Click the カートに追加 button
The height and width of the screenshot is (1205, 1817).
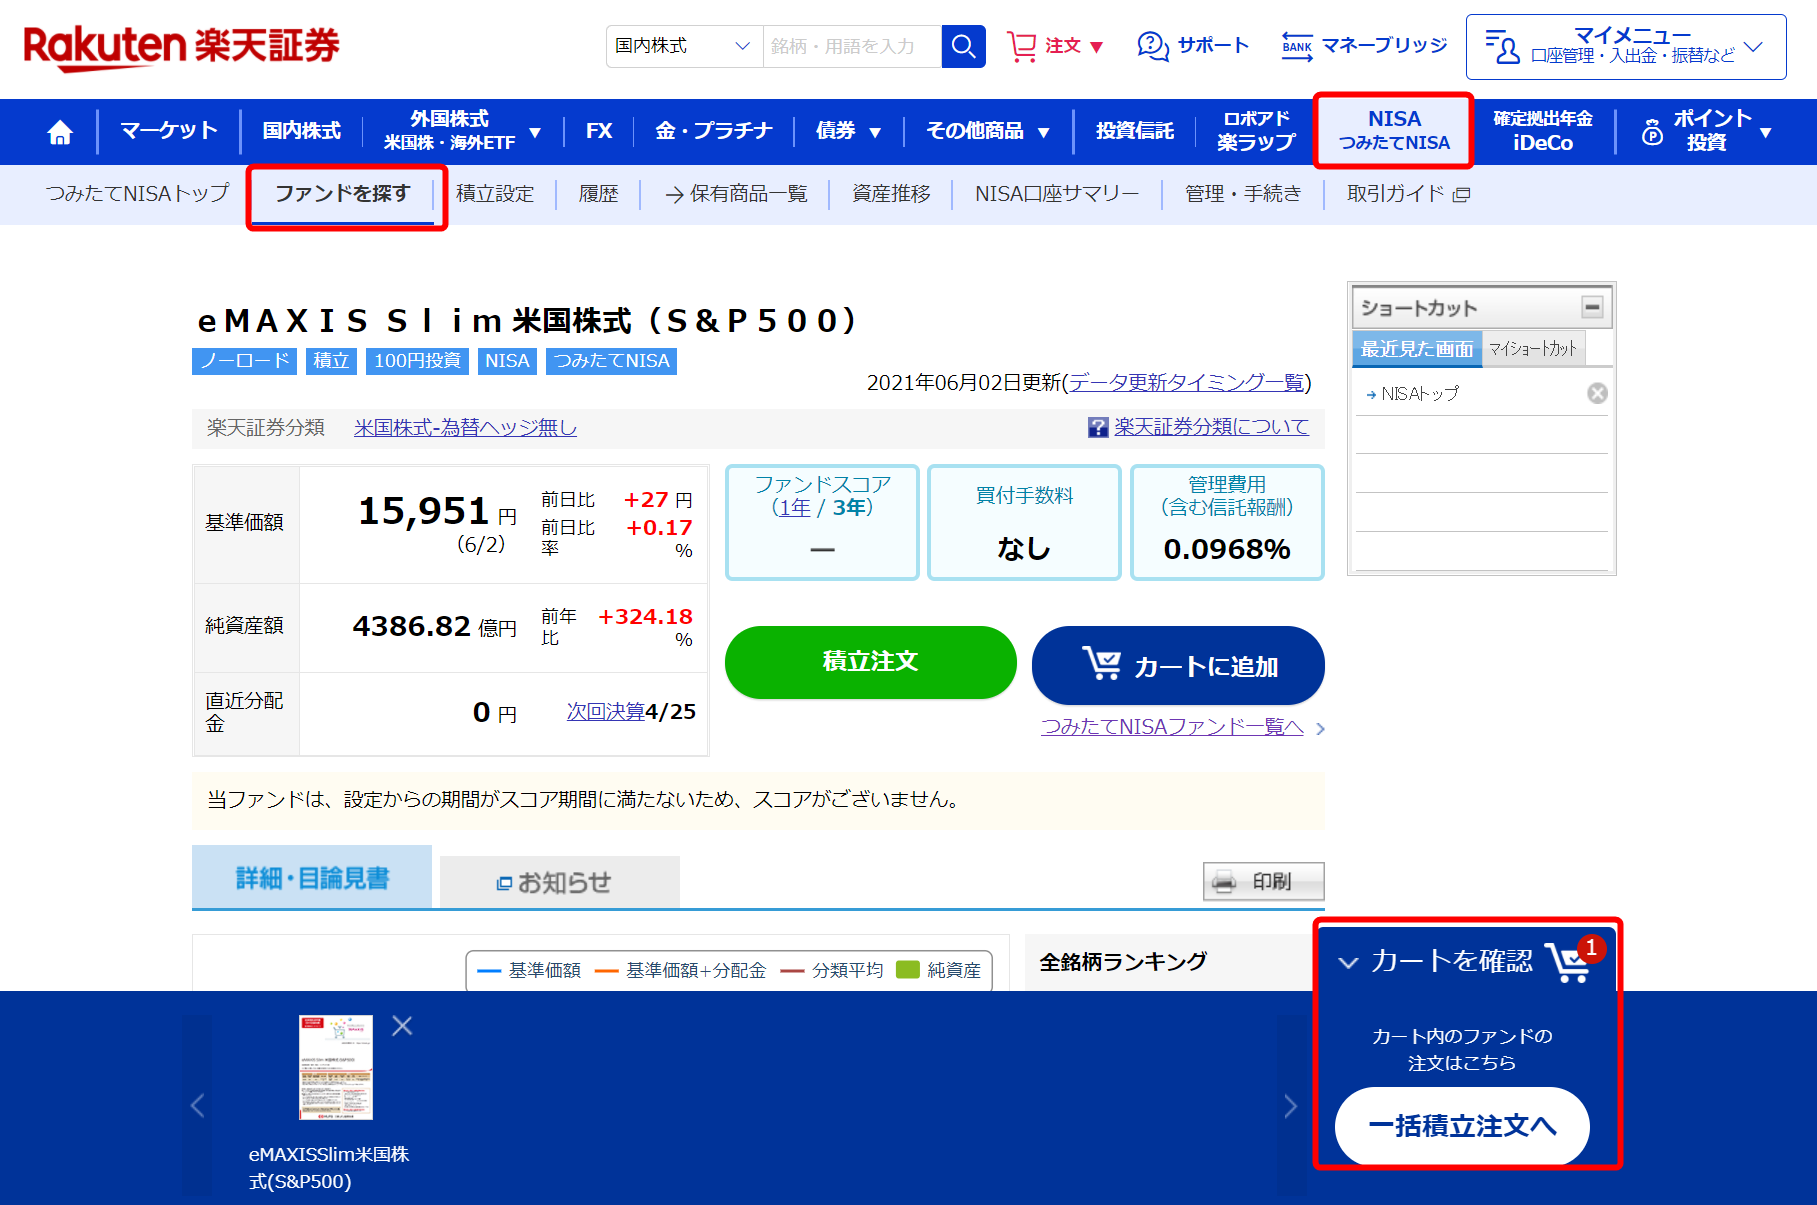pyautogui.click(x=1178, y=665)
